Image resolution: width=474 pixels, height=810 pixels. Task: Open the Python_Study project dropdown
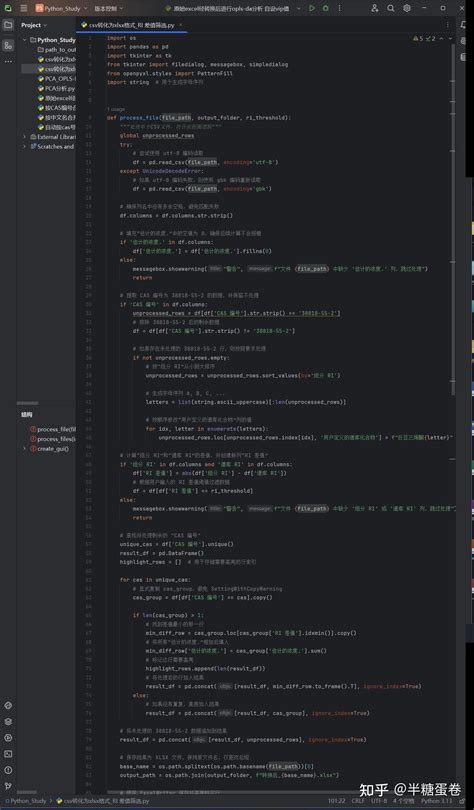(62, 8)
